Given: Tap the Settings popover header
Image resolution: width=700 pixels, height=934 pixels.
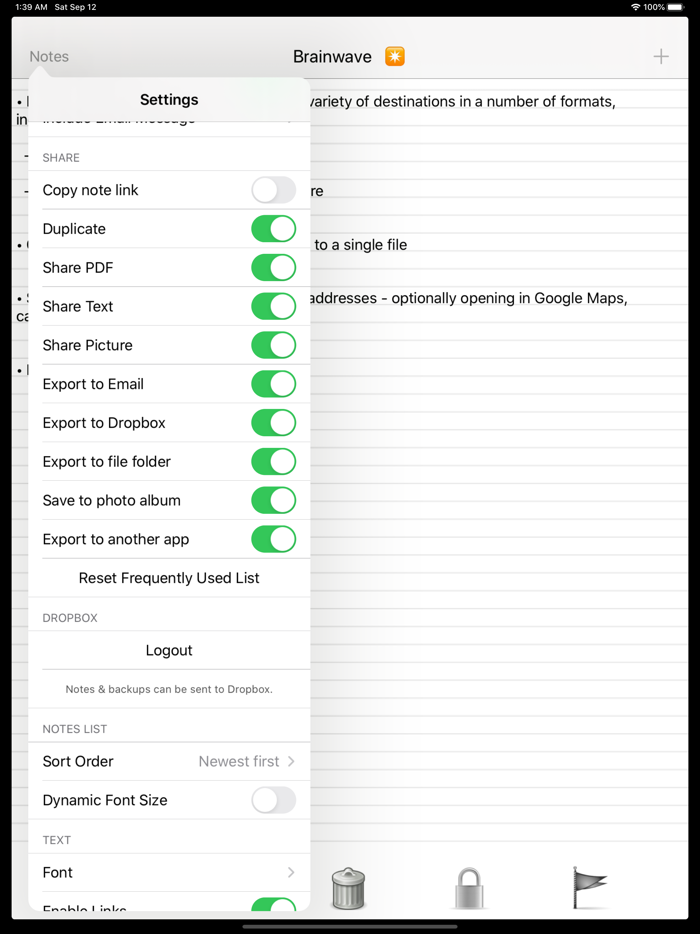Looking at the screenshot, I should 169,99.
